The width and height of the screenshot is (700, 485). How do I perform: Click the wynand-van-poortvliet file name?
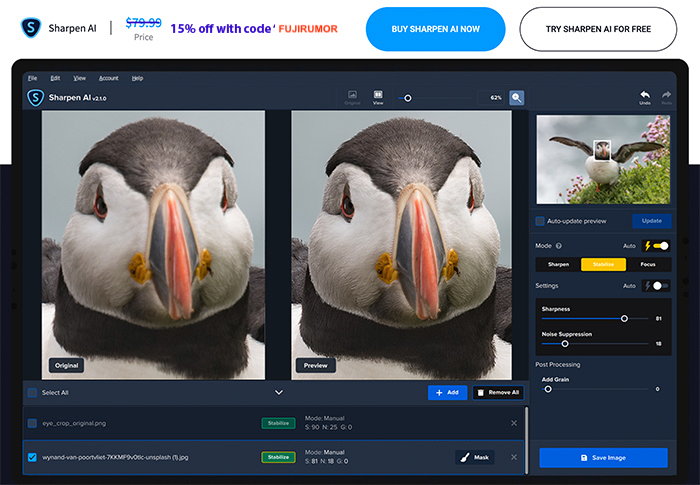point(115,457)
